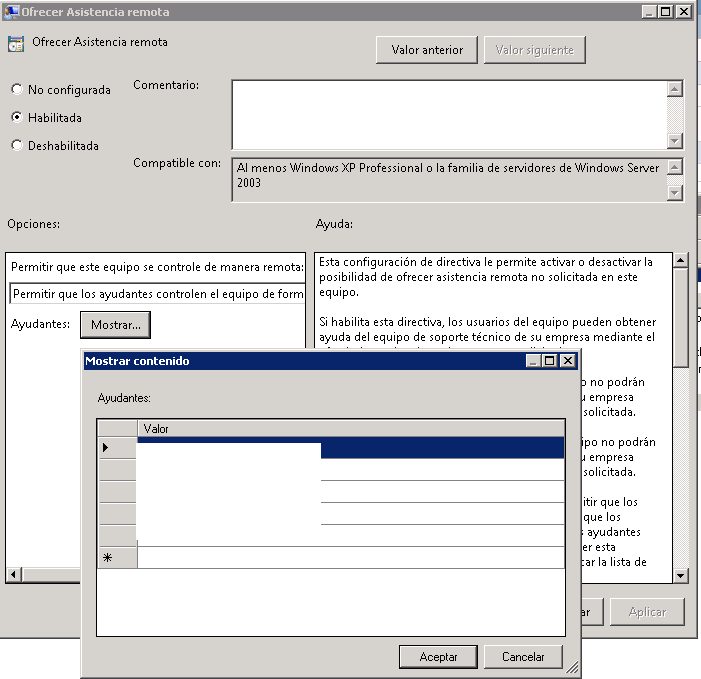Screen dimensions: 701x679
Task: Click scroll down arrow of Ayuda panel
Action: pyautogui.click(x=680, y=575)
